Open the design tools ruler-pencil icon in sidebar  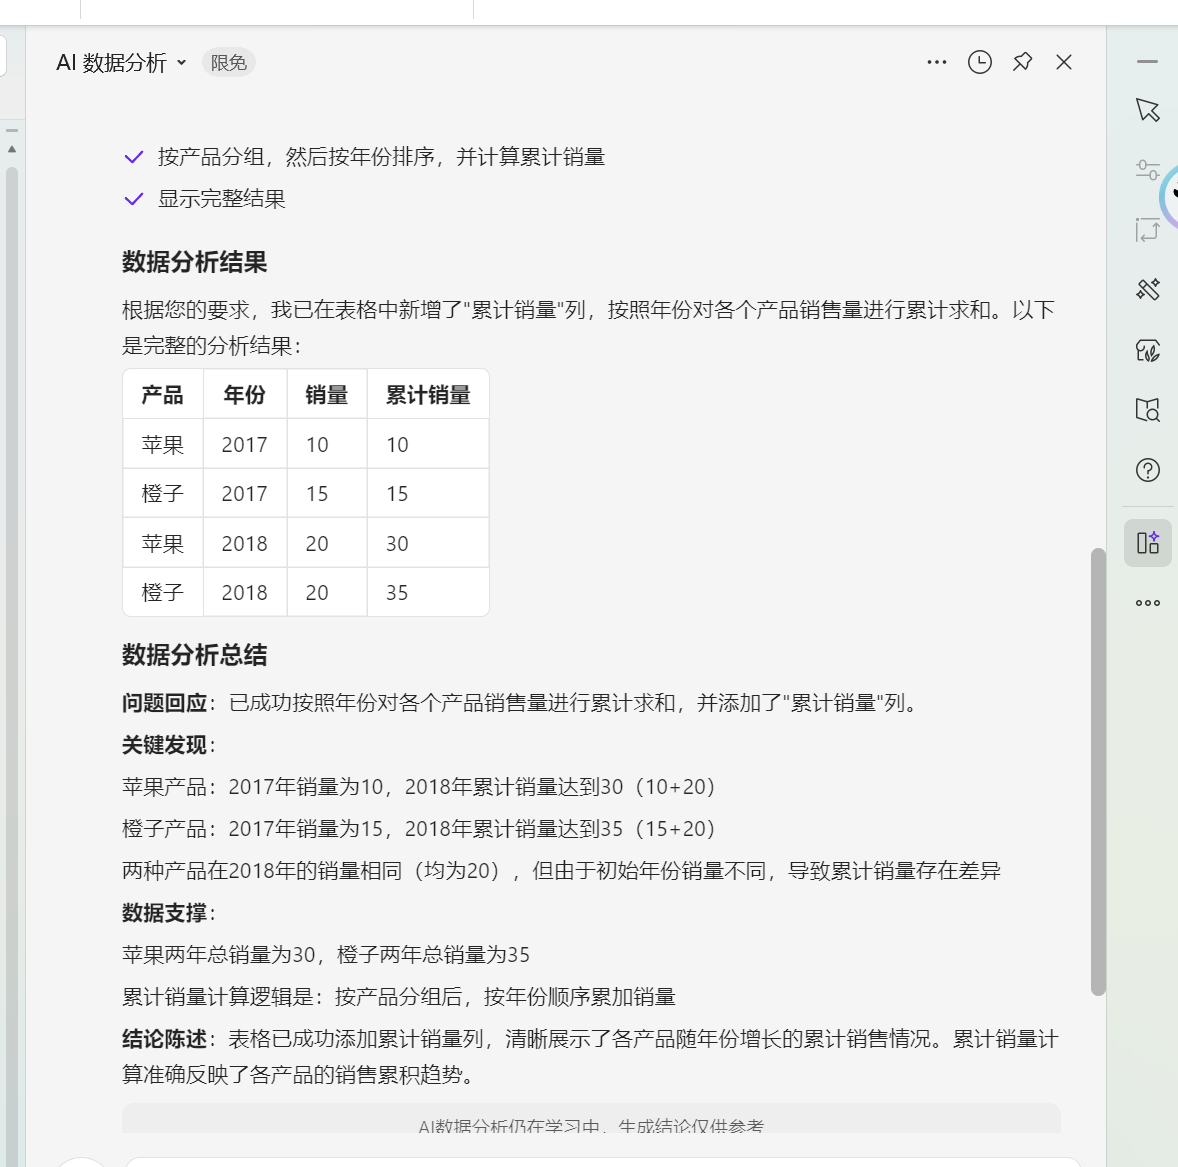pos(1148,289)
